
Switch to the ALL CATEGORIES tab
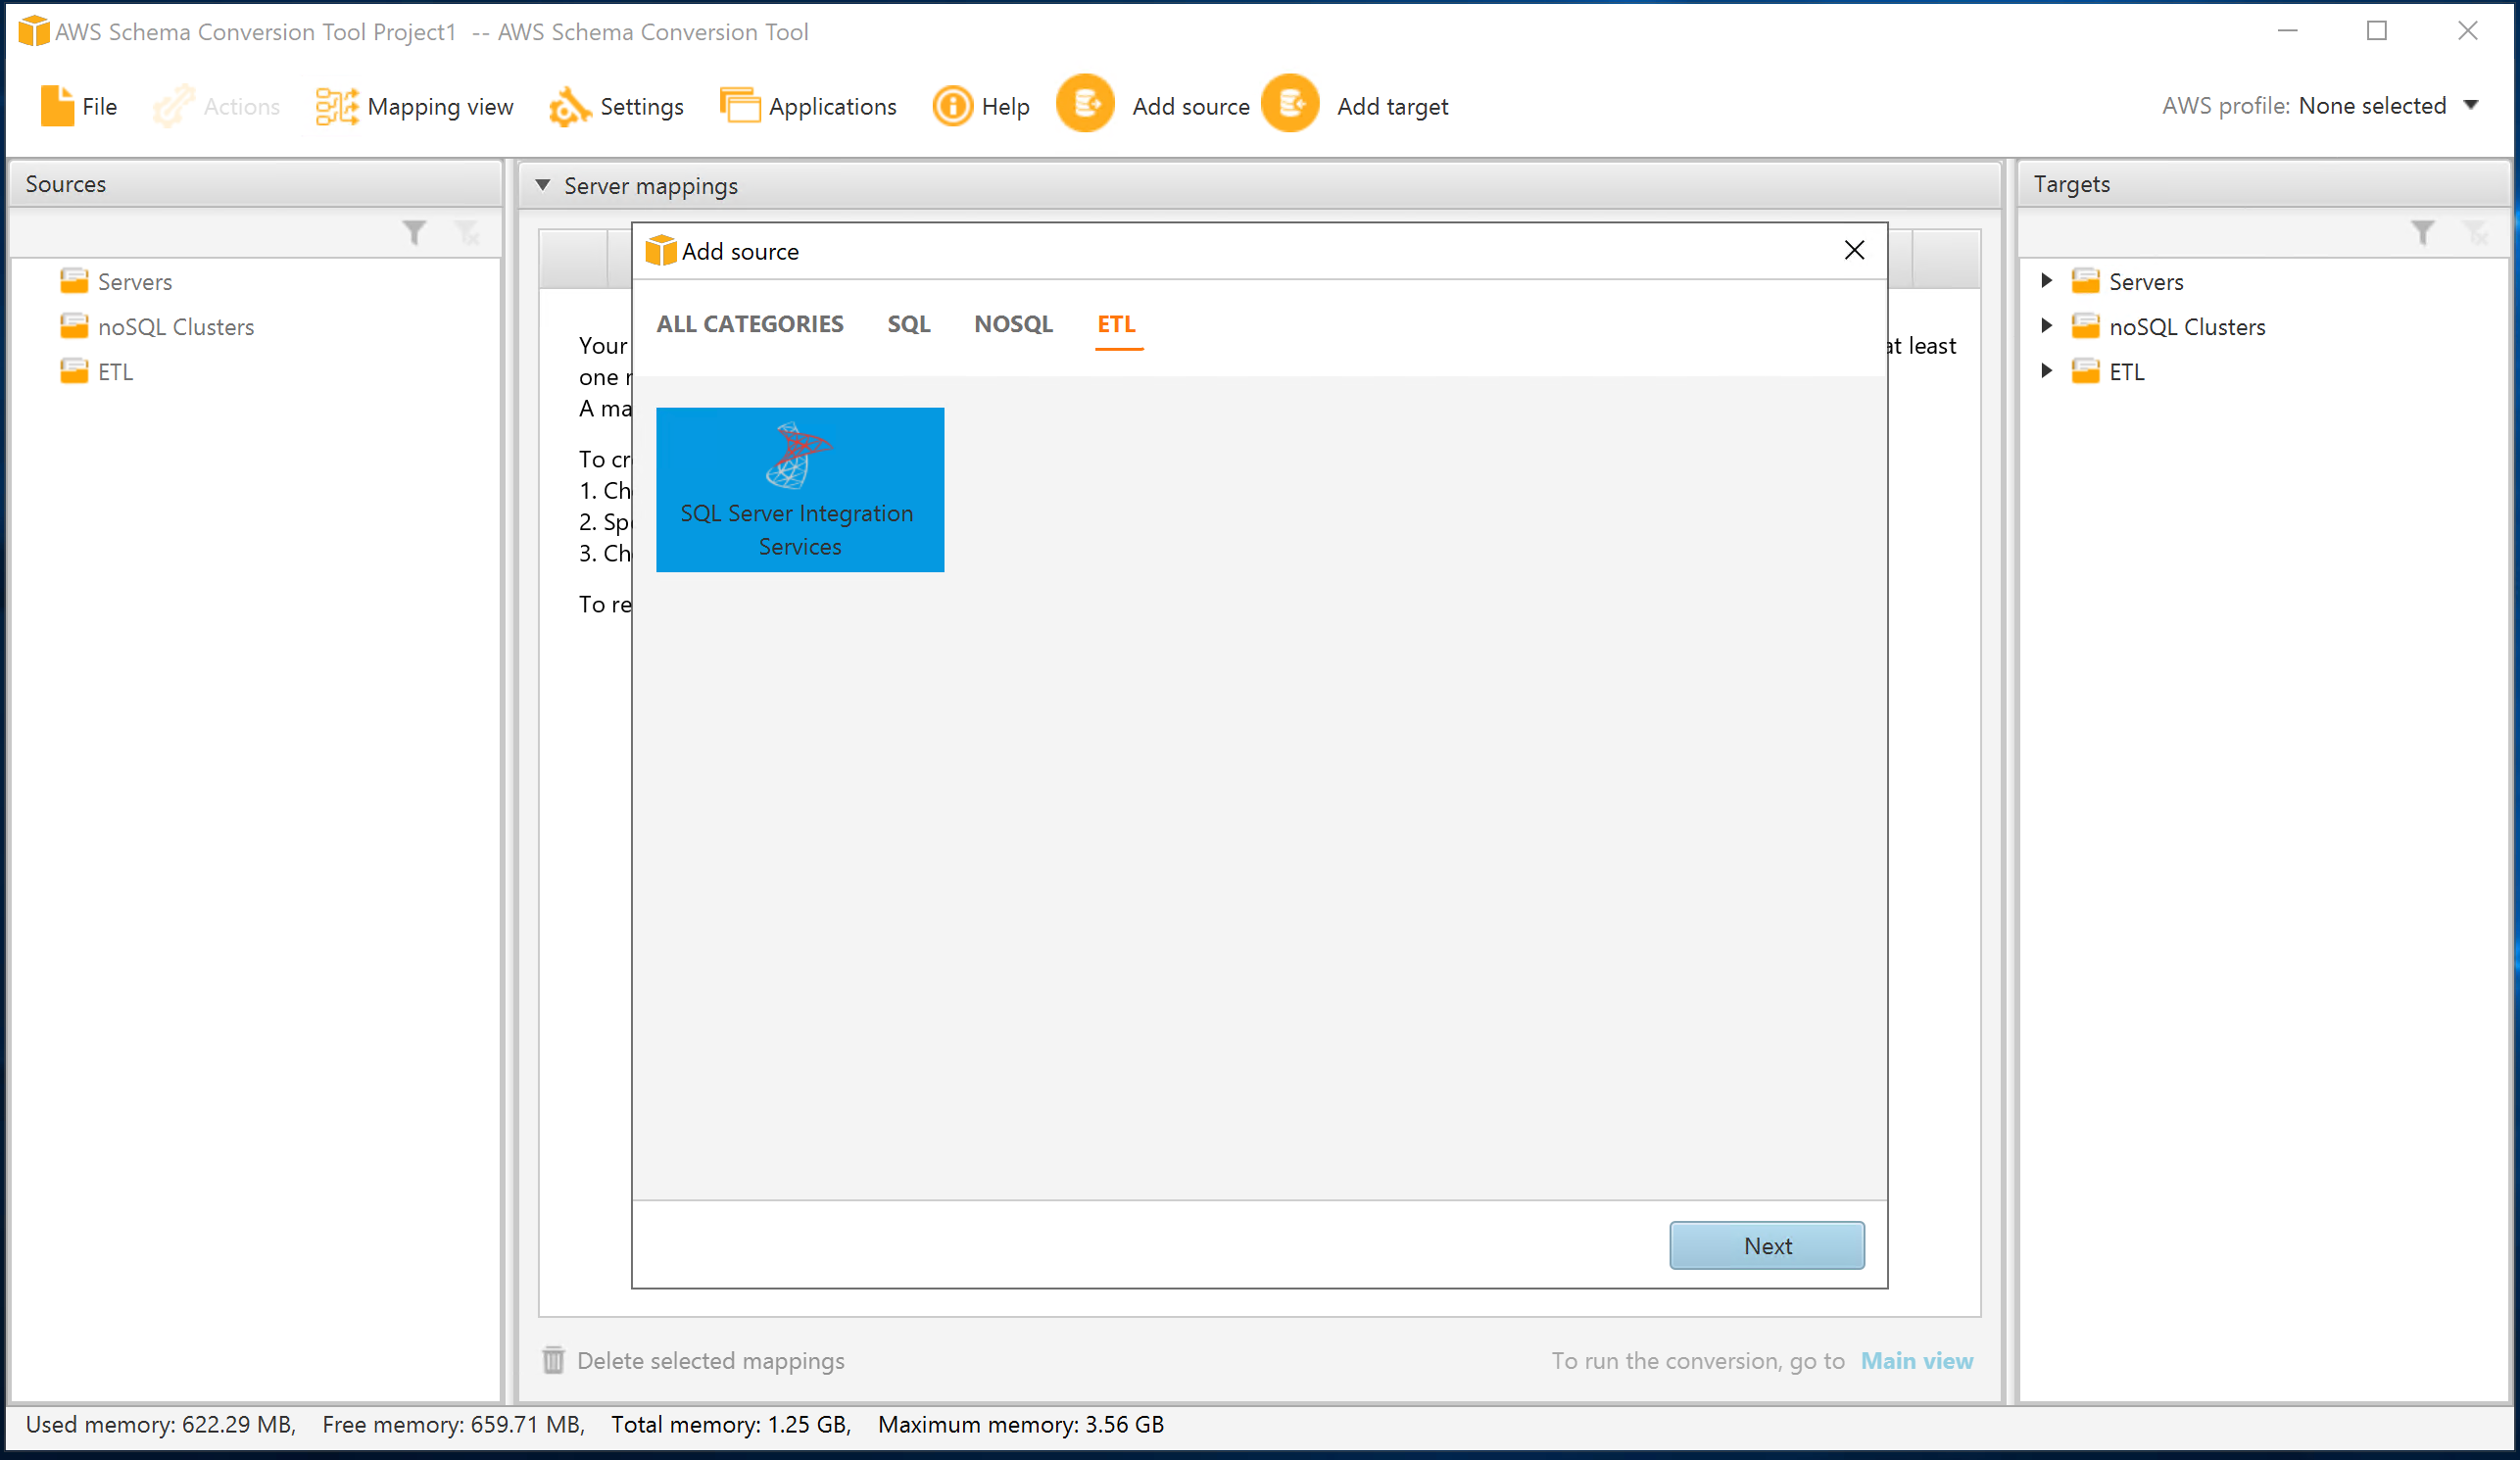pyautogui.click(x=749, y=324)
